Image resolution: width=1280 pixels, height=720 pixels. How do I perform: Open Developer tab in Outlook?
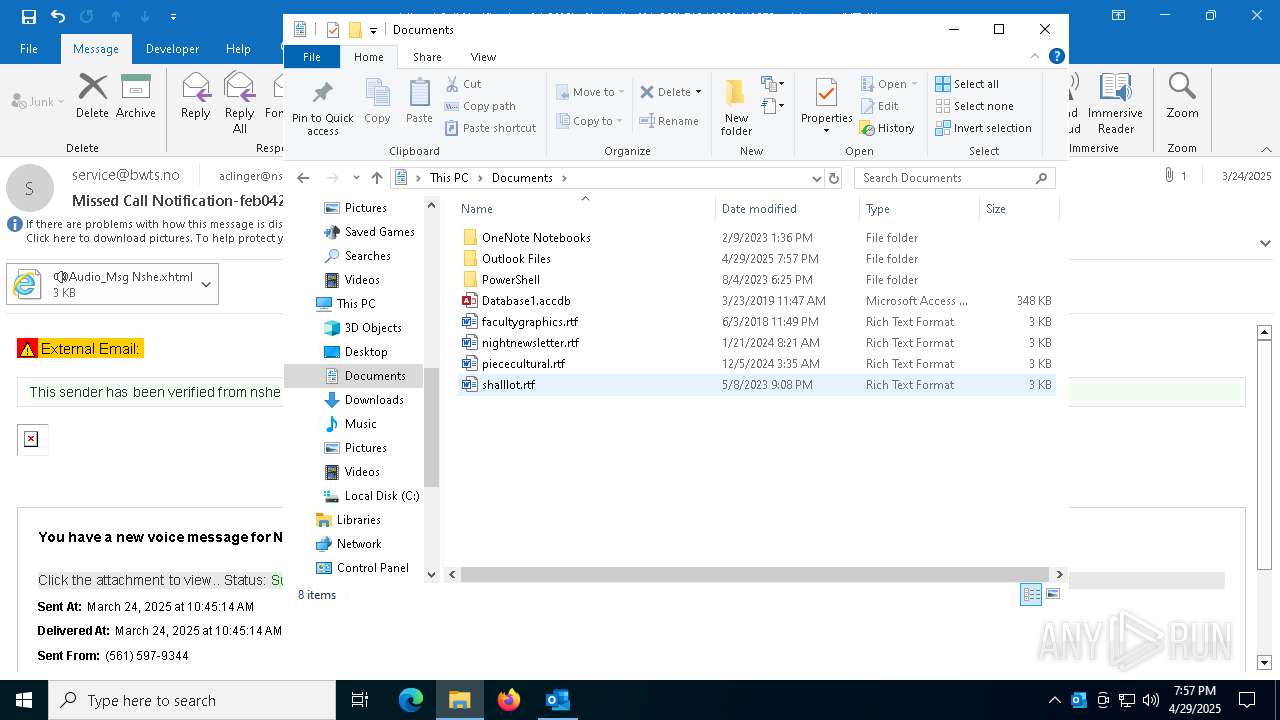[x=172, y=49]
